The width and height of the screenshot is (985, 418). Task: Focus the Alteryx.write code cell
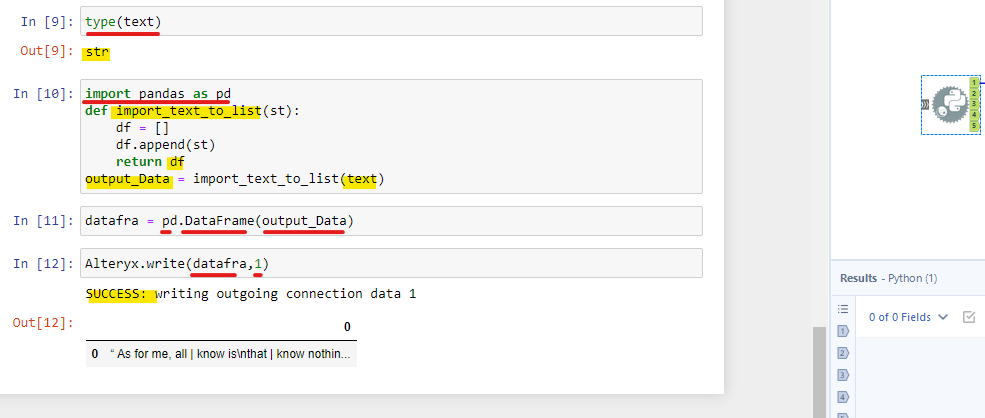point(392,263)
